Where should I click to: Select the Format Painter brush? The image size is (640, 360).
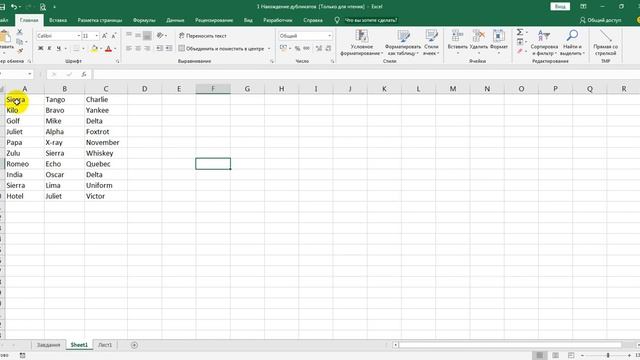pyautogui.click(x=19, y=51)
